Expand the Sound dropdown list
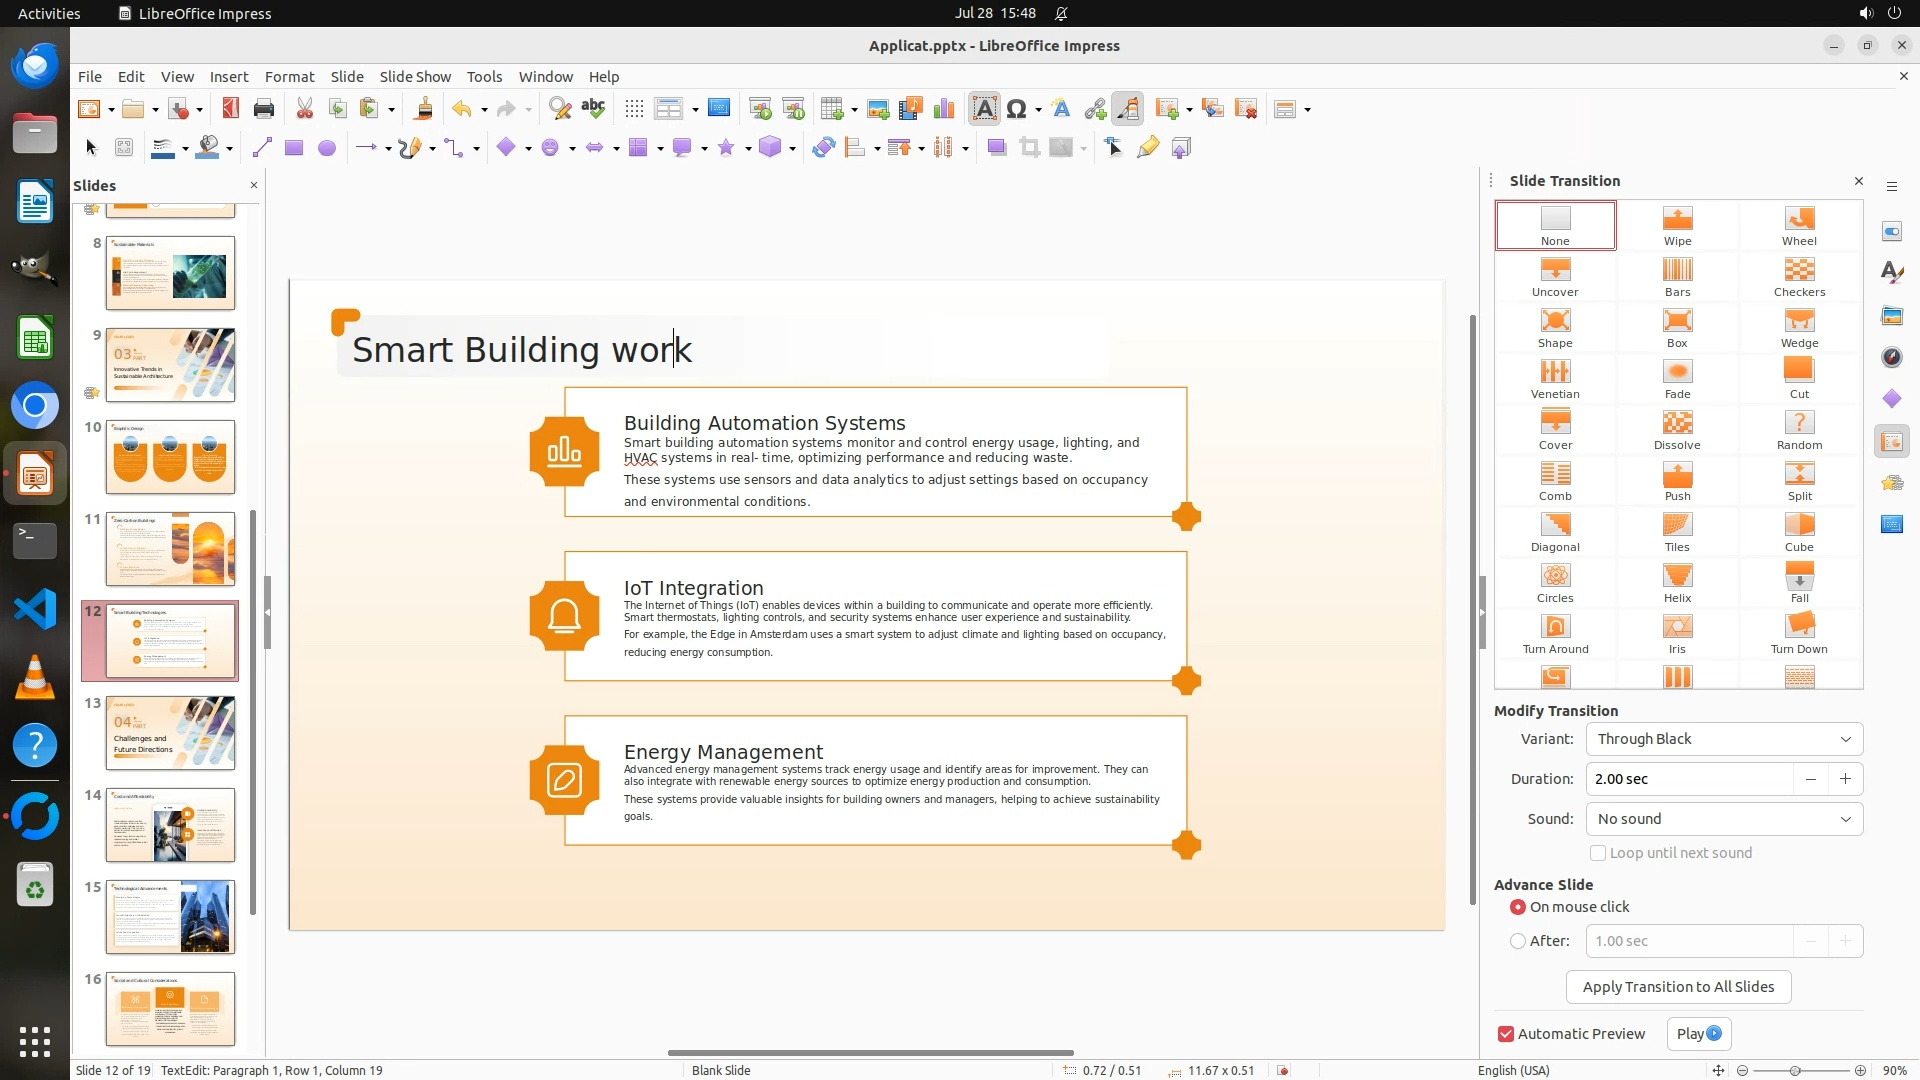Screen dimensions: 1920x1080 point(1723,819)
